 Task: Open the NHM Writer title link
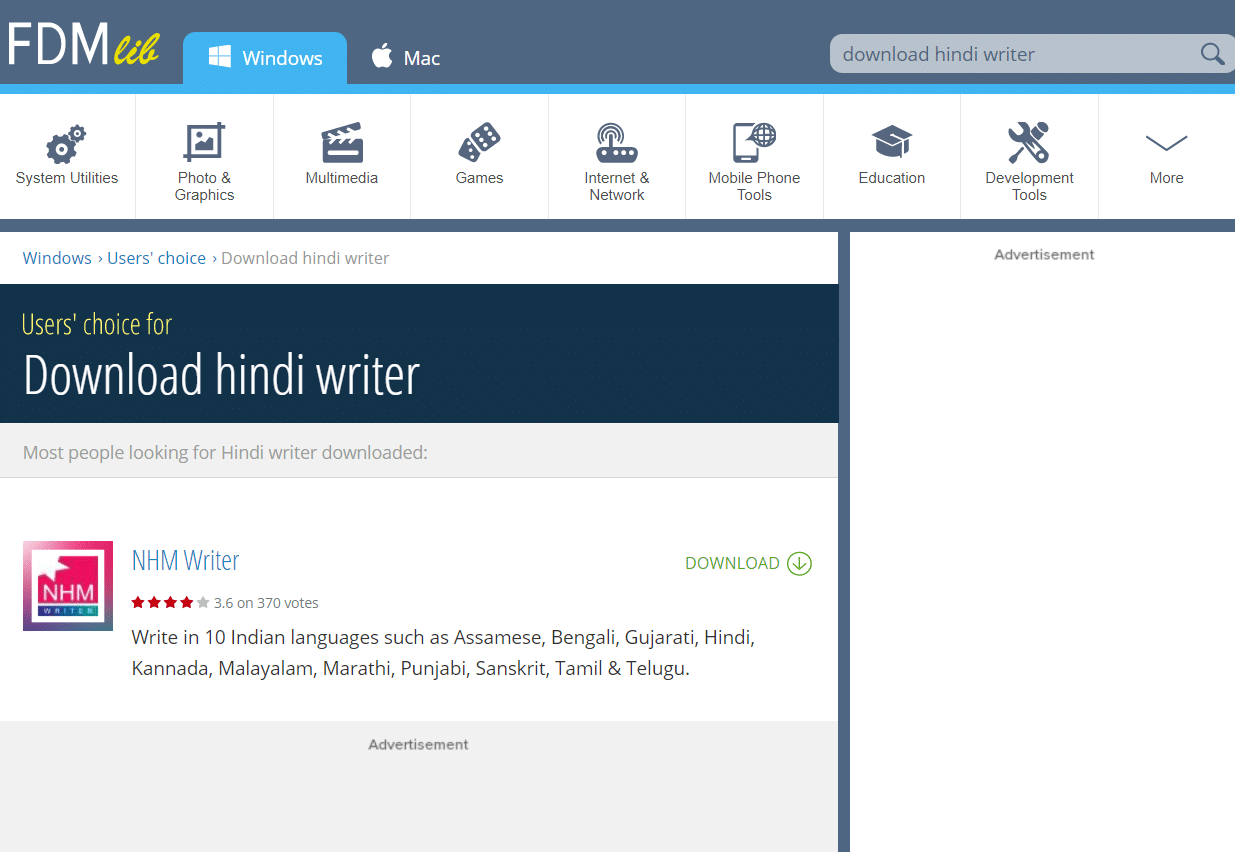tap(186, 560)
